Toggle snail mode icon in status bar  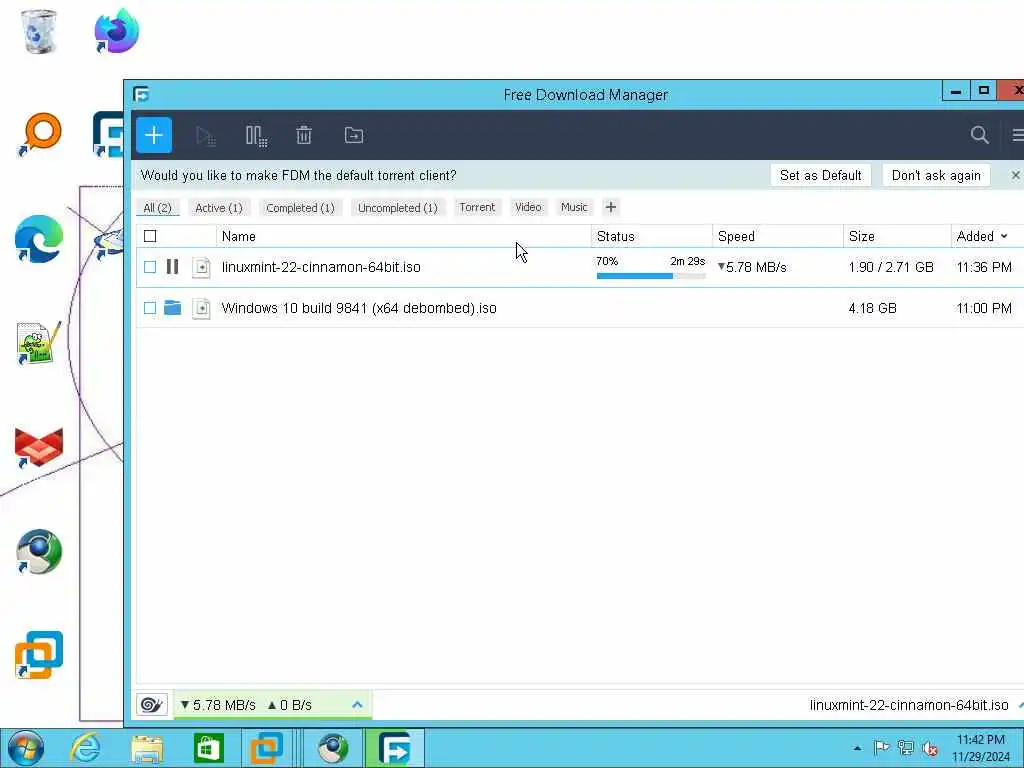tap(152, 705)
